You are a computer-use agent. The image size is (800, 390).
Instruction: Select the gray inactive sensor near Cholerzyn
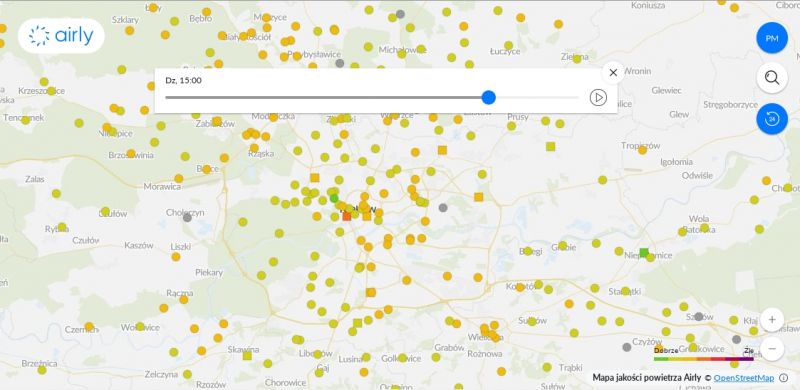tap(187, 217)
